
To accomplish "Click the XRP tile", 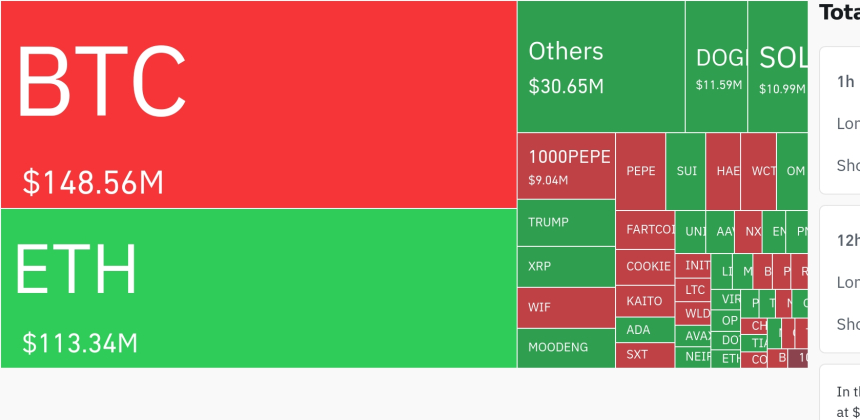I will (x=566, y=267).
